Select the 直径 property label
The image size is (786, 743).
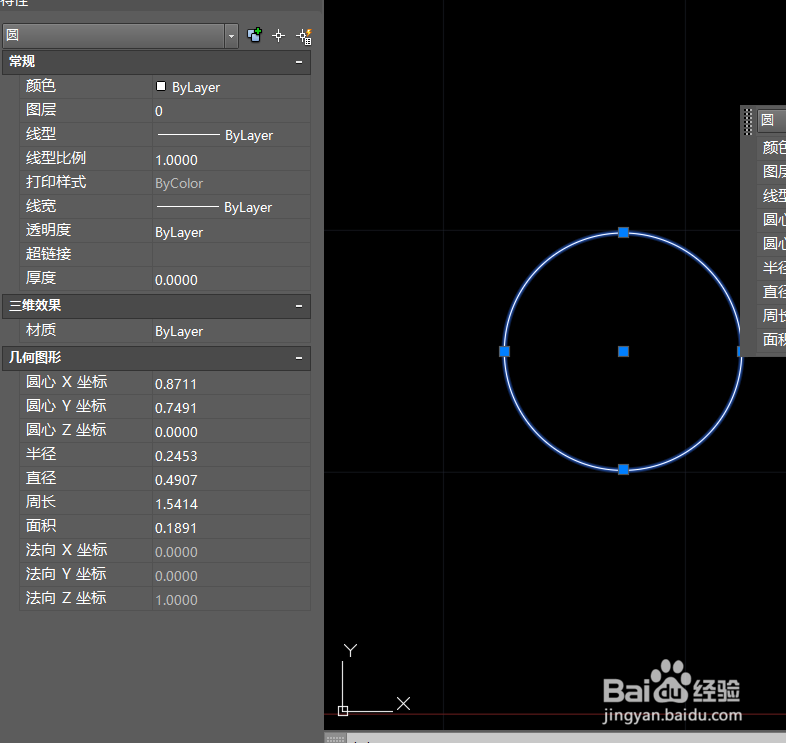[41, 478]
